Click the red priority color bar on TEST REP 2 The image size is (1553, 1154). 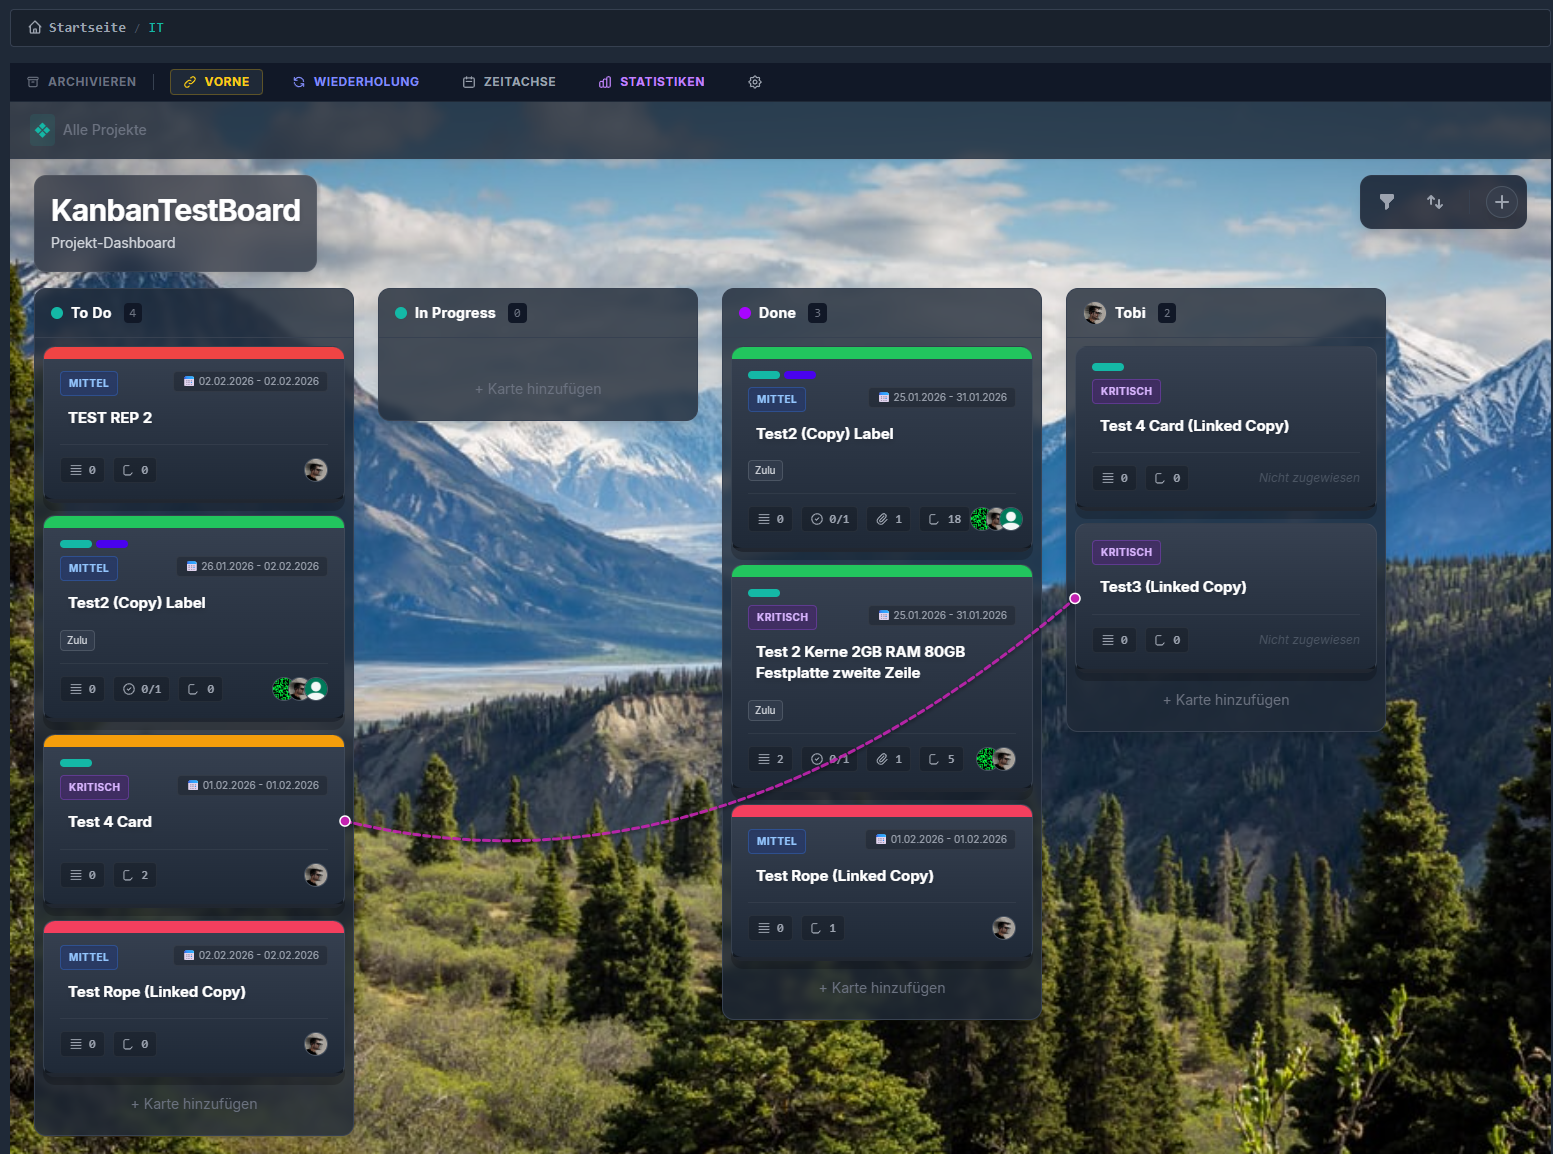[x=193, y=352]
